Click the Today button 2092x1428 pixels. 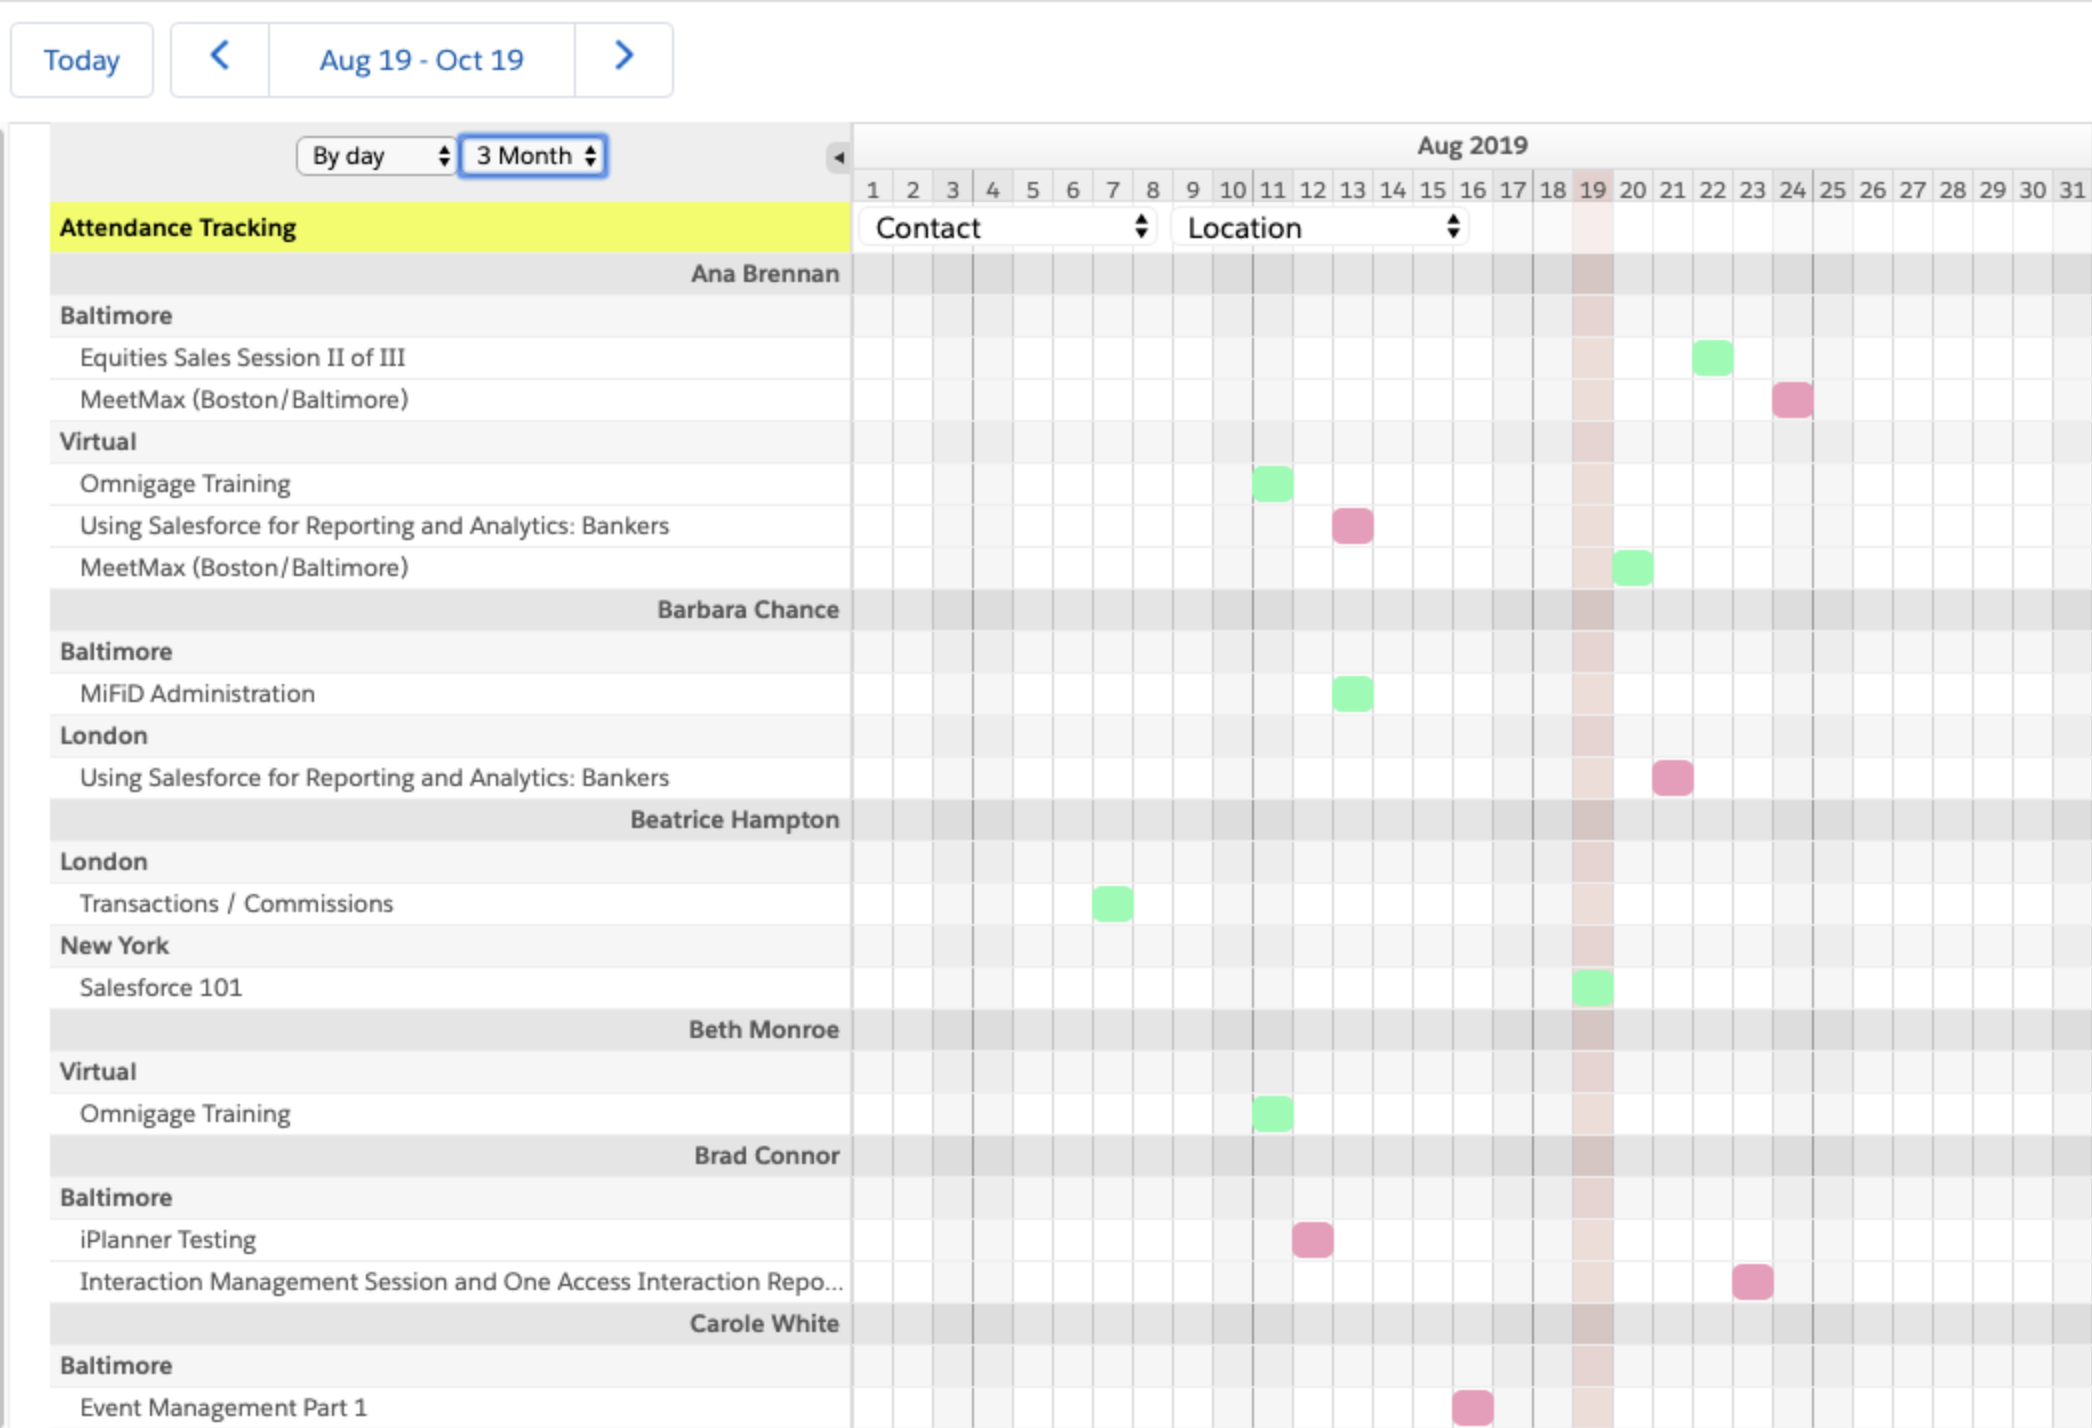click(x=81, y=59)
